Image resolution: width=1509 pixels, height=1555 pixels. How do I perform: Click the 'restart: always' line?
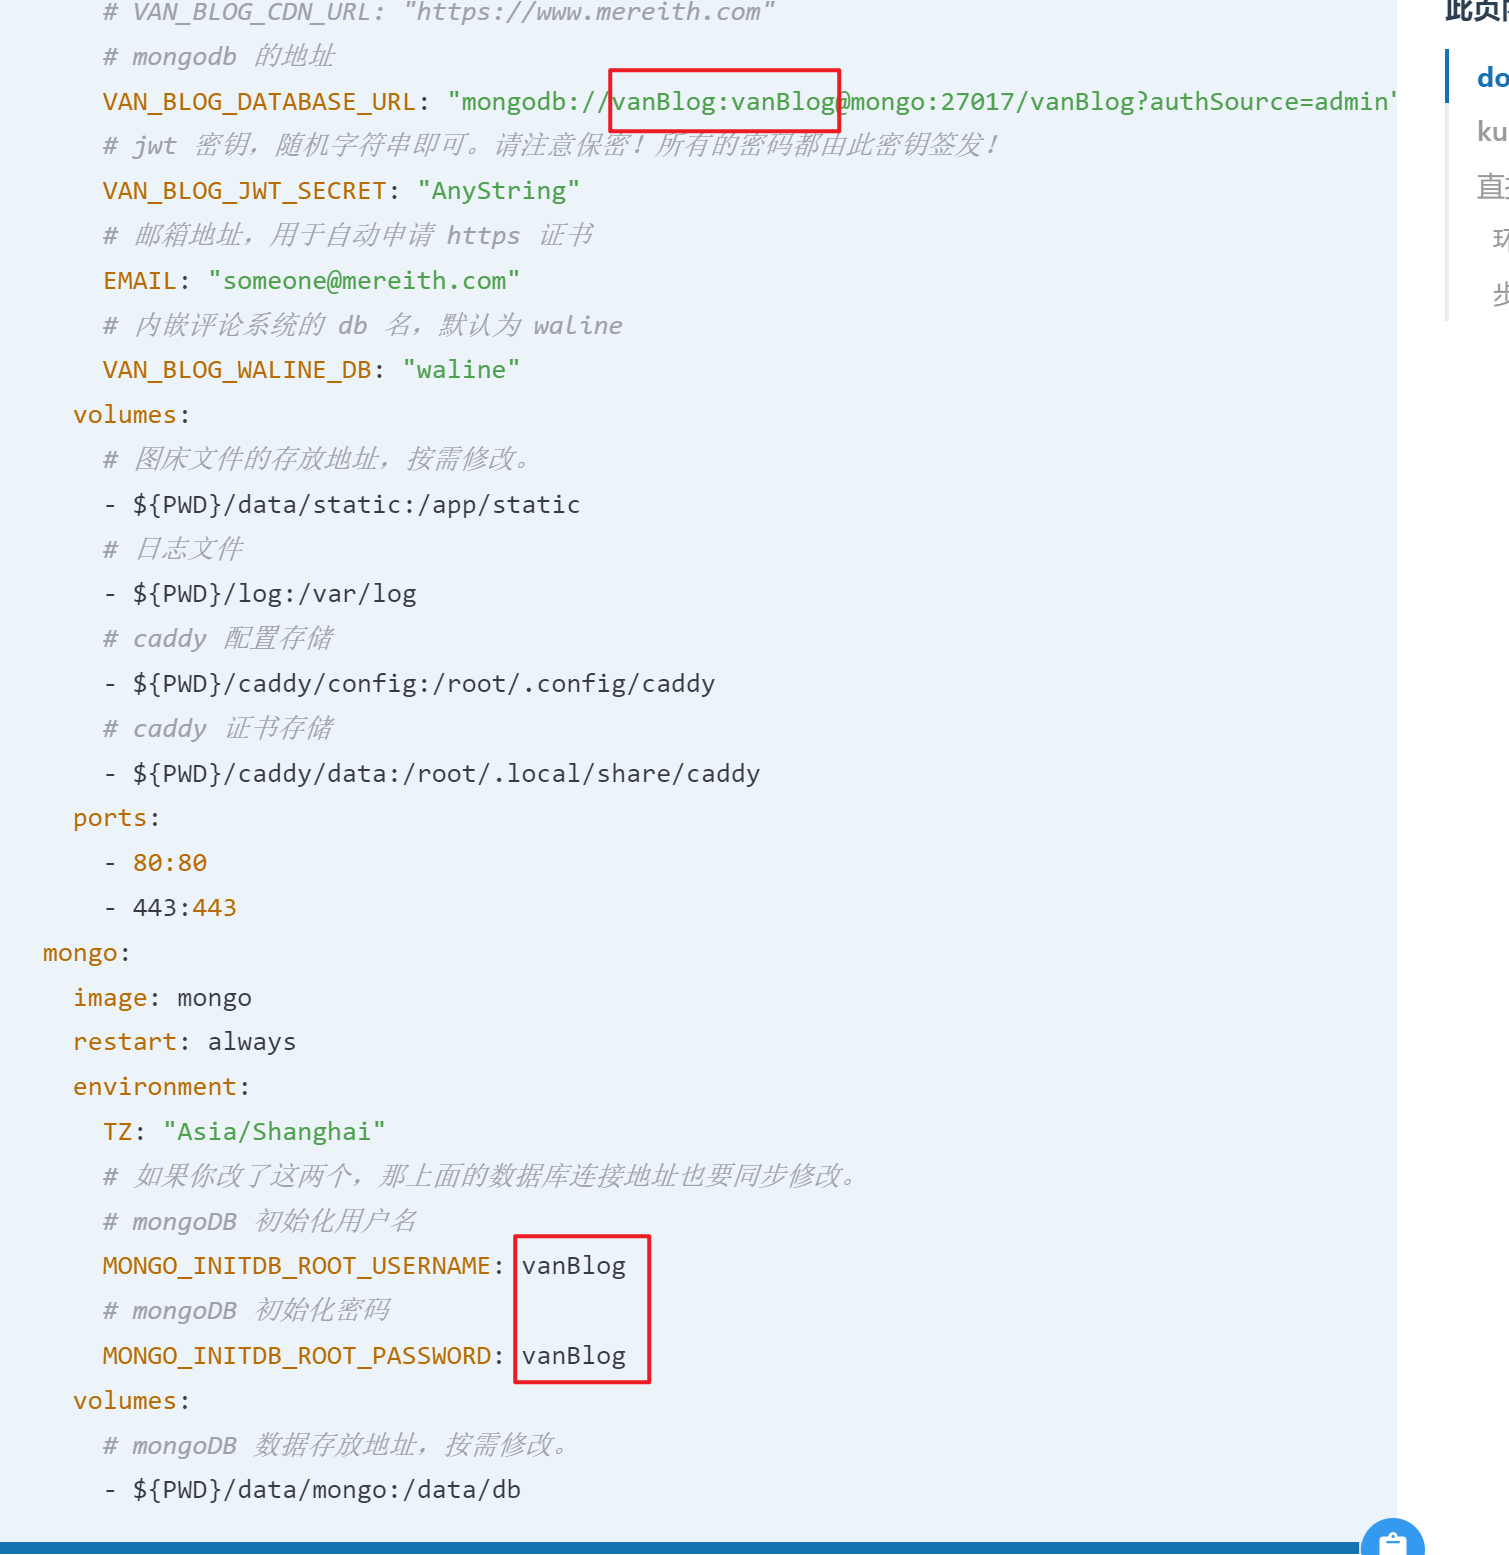[184, 1042]
